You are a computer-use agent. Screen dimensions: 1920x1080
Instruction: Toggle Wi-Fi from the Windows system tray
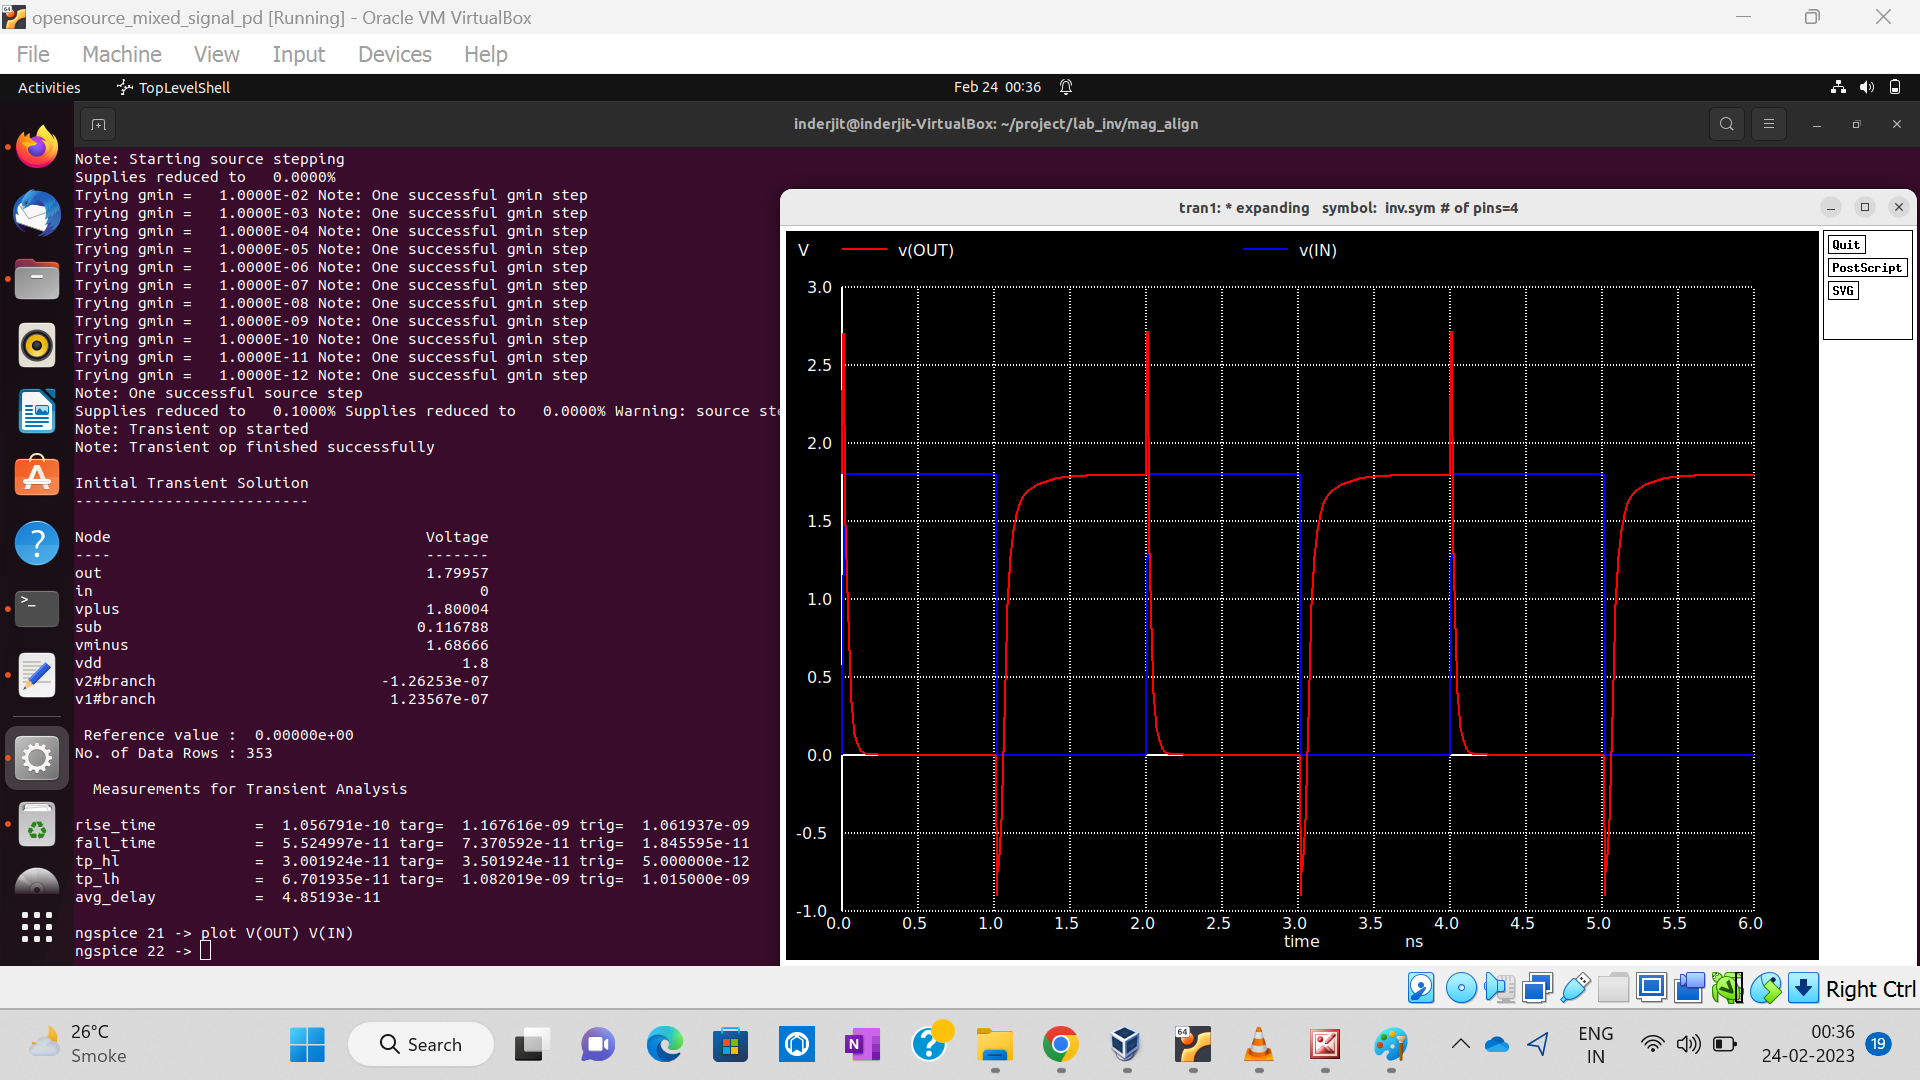coord(1654,1044)
